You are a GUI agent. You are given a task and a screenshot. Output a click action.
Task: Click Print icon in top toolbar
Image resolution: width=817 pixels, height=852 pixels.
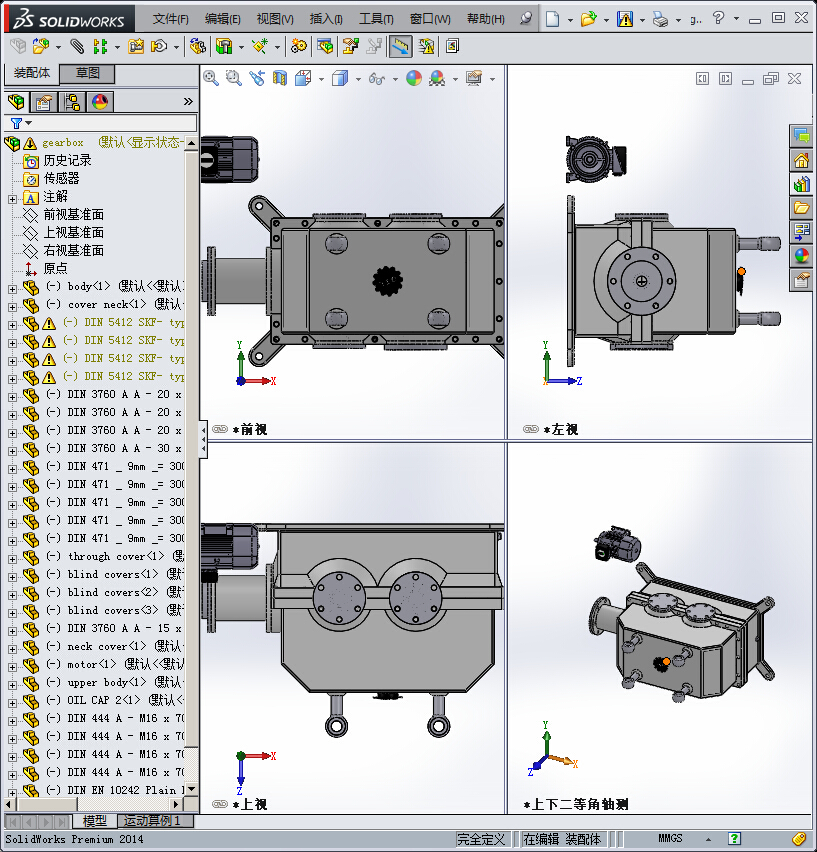pyautogui.click(x=660, y=20)
